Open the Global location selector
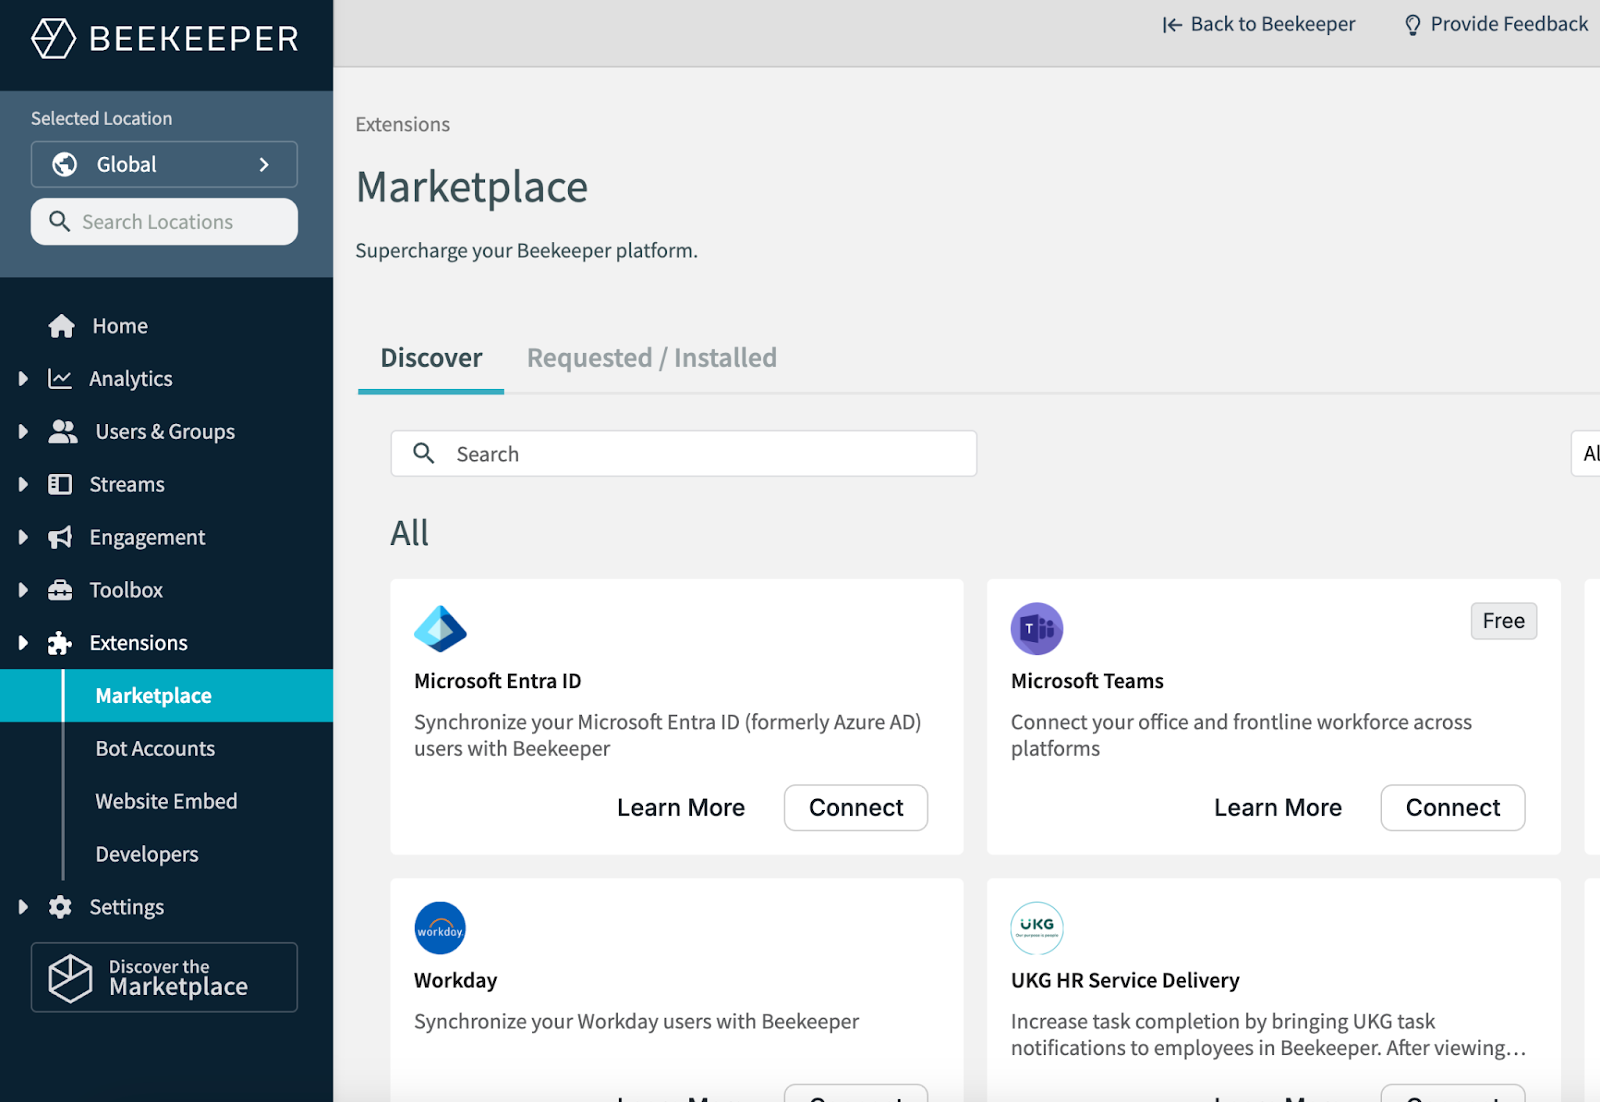This screenshot has width=1600, height=1102. pyautogui.click(x=164, y=164)
